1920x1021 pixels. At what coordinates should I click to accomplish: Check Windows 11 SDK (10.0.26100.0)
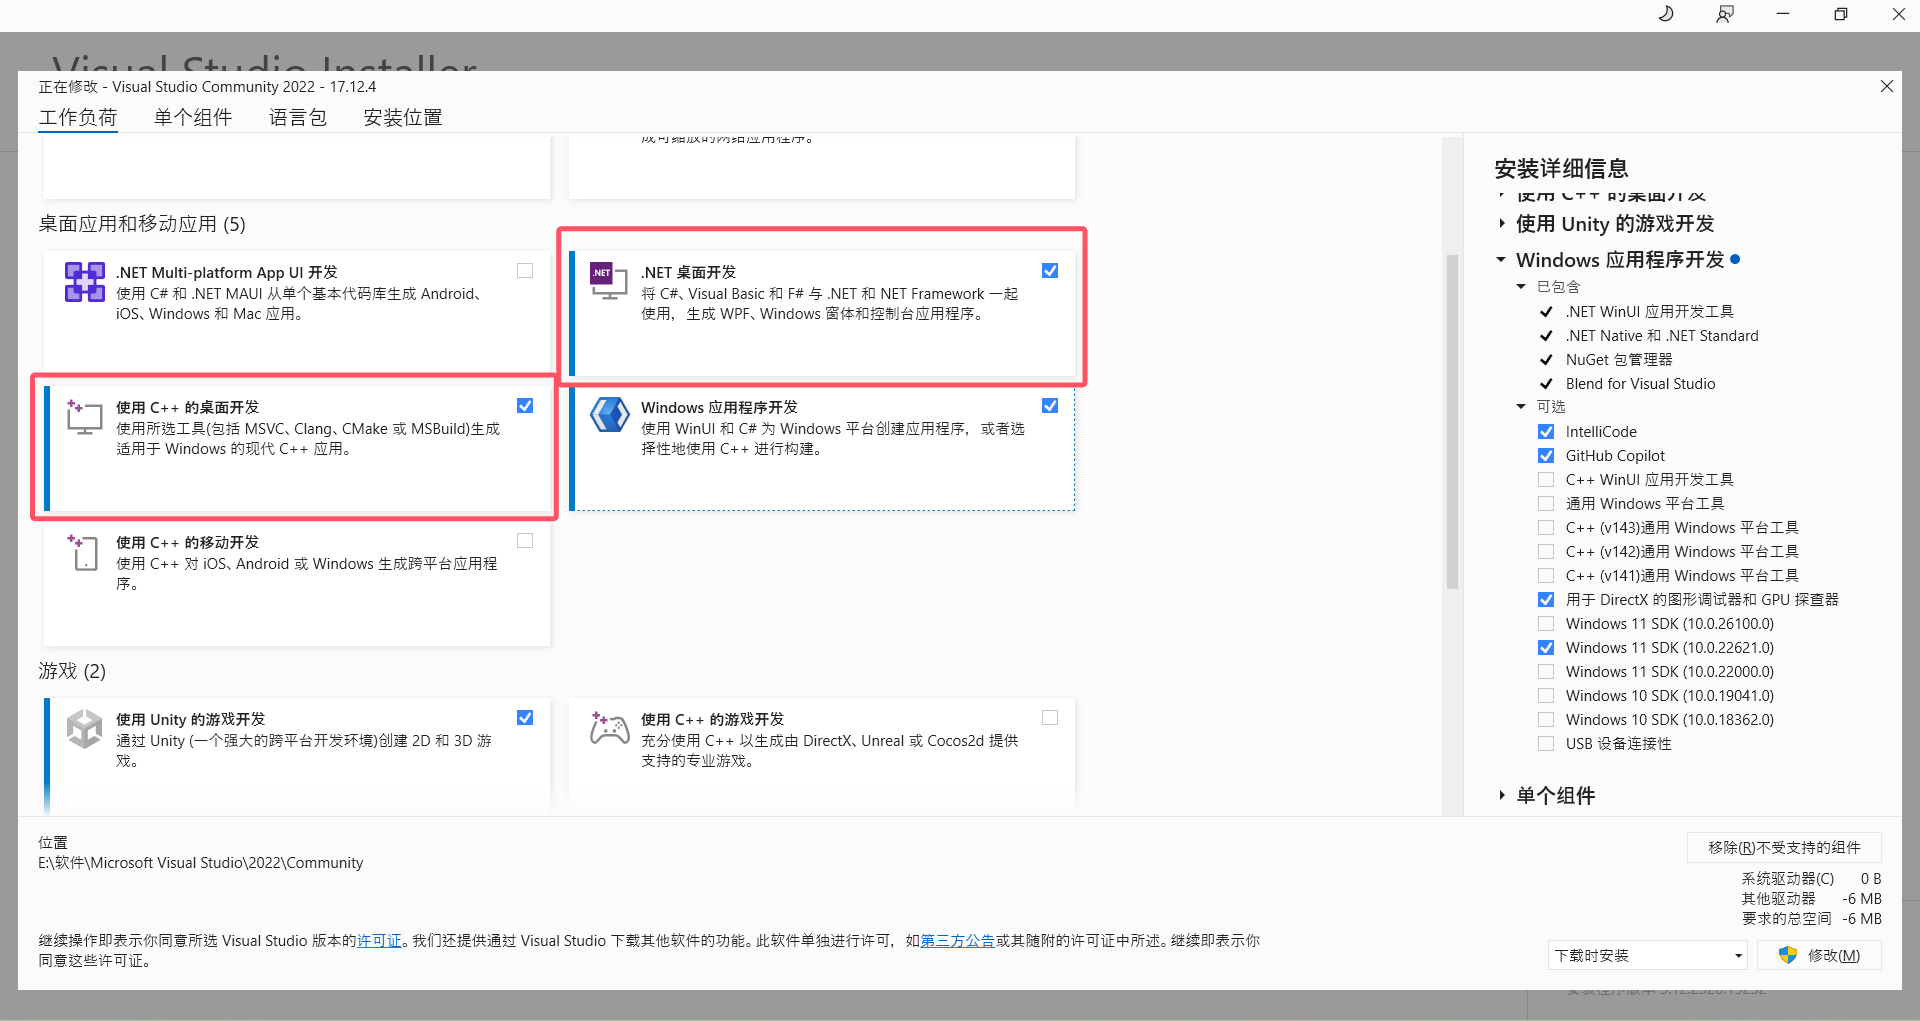point(1546,624)
